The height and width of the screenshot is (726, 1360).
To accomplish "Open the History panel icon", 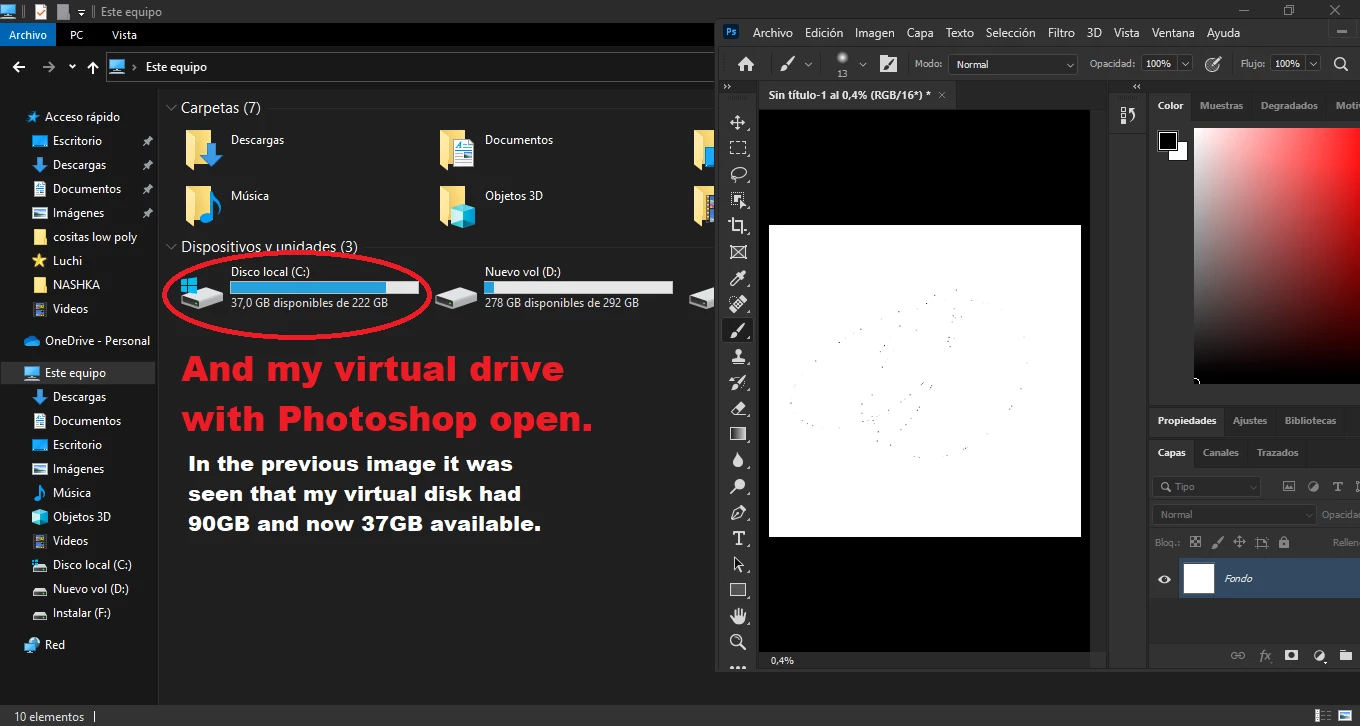I will click(x=1128, y=115).
